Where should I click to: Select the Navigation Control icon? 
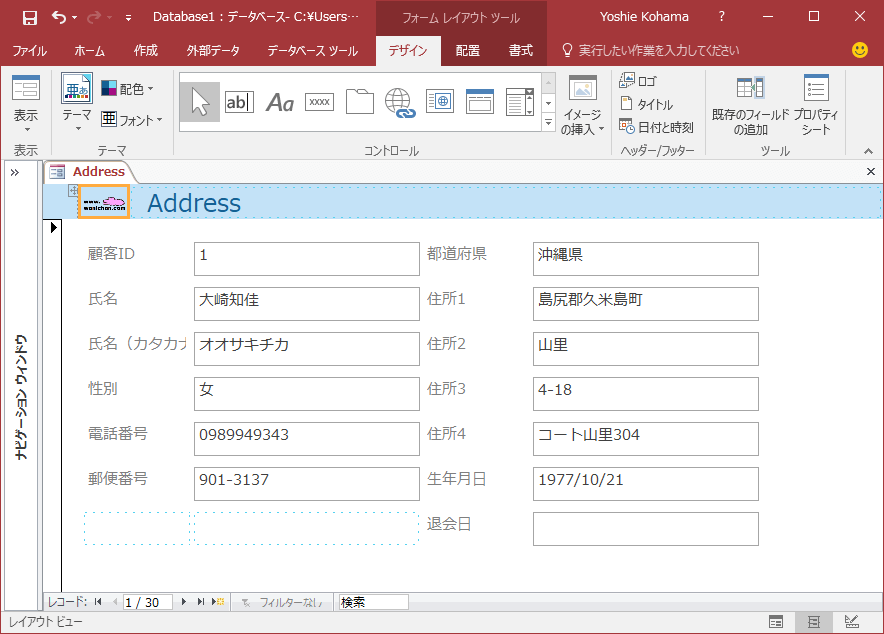[480, 102]
